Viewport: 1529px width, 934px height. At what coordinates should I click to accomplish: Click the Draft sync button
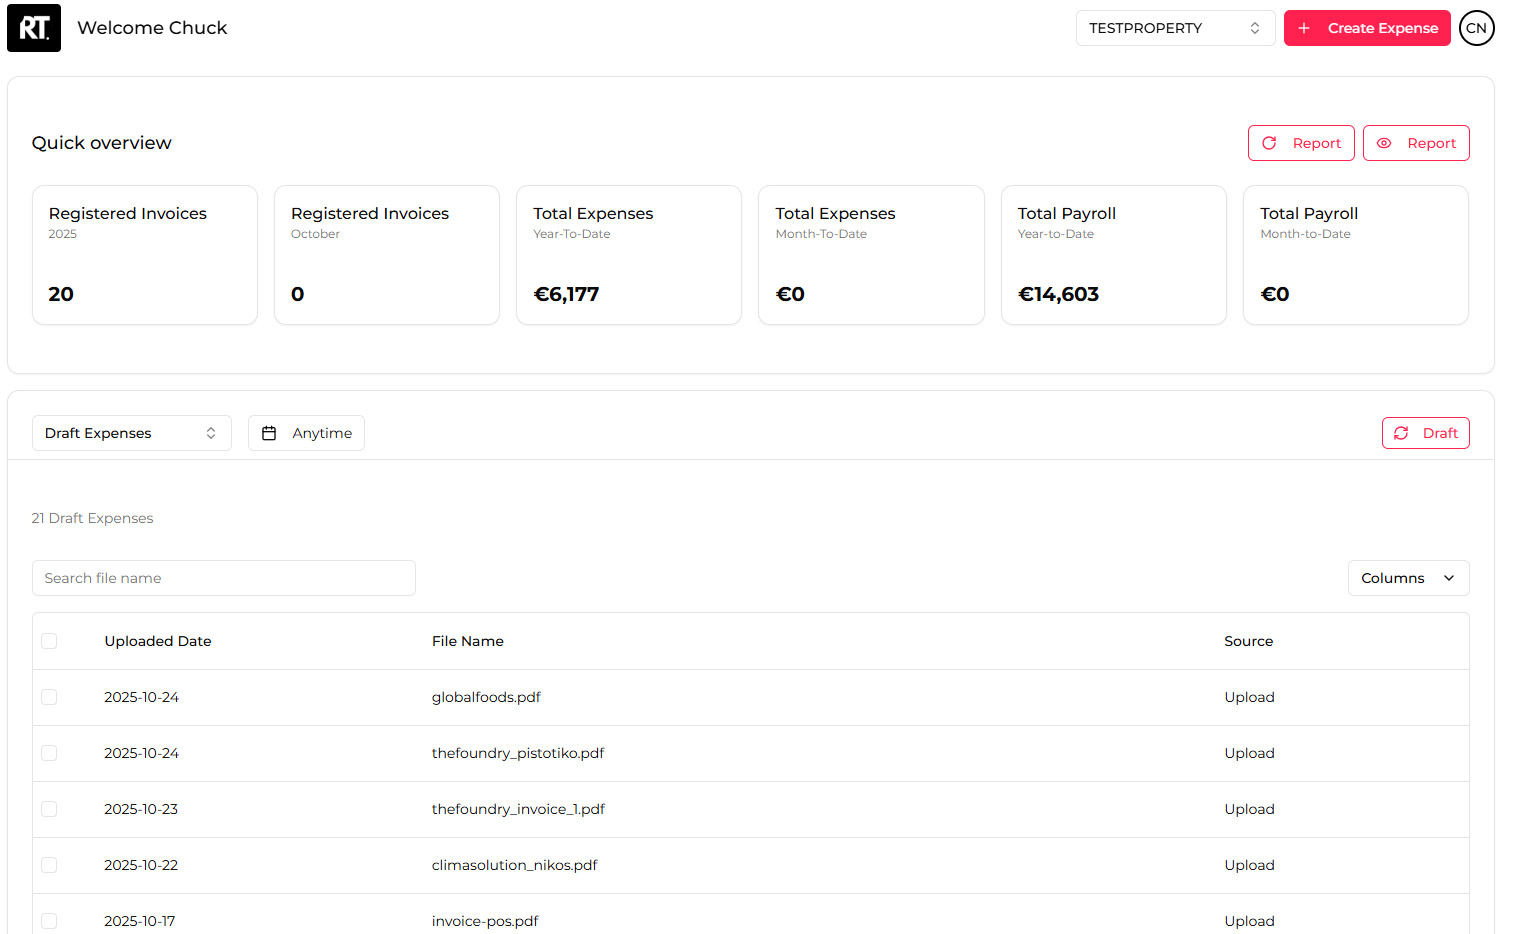pyautogui.click(x=1425, y=433)
